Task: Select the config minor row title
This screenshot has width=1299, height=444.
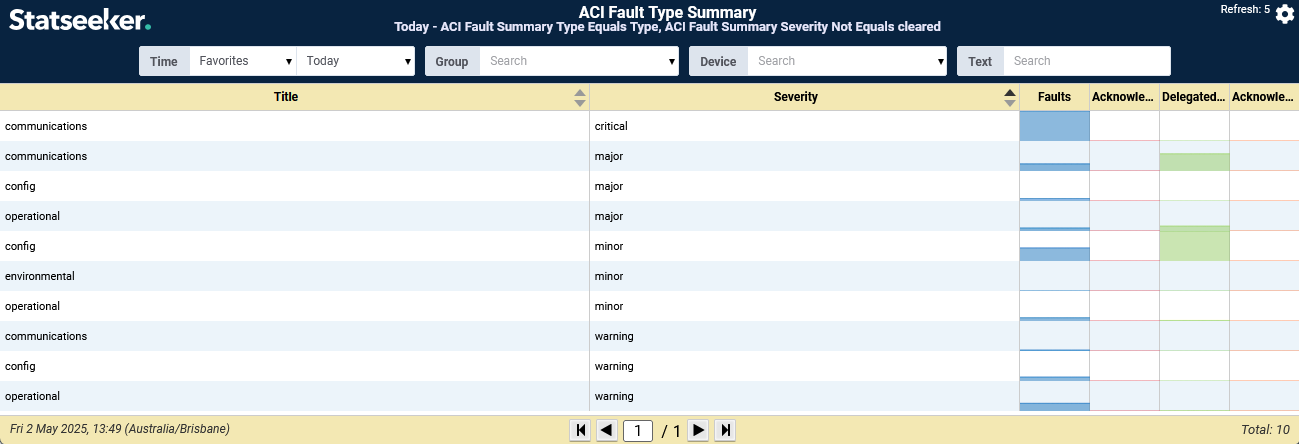Action: tap(20, 246)
